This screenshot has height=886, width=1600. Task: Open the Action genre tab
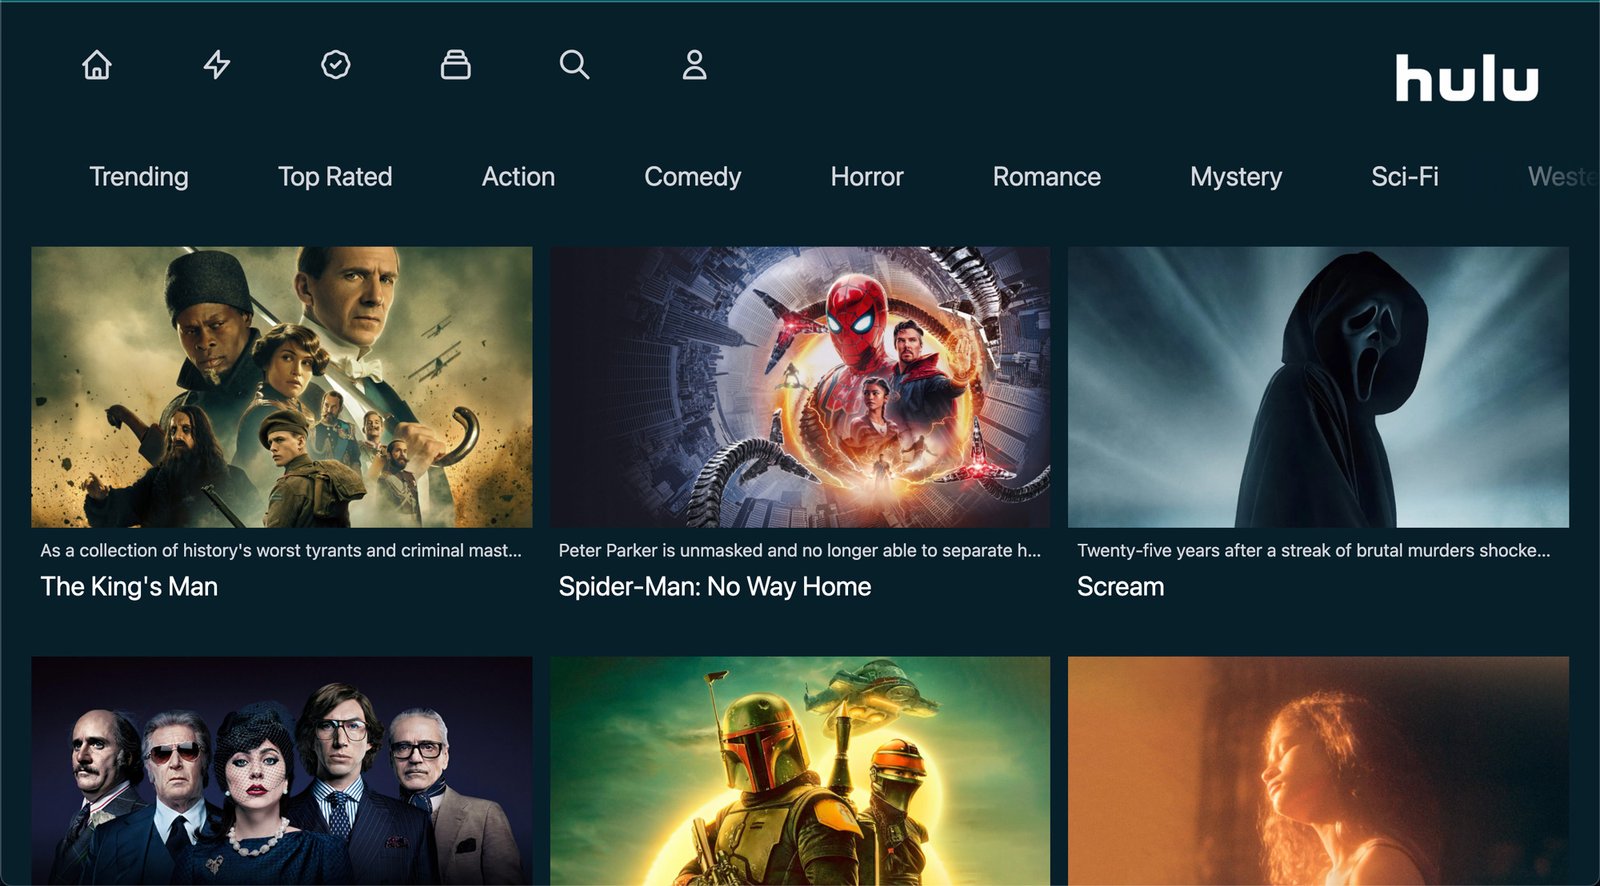click(518, 177)
